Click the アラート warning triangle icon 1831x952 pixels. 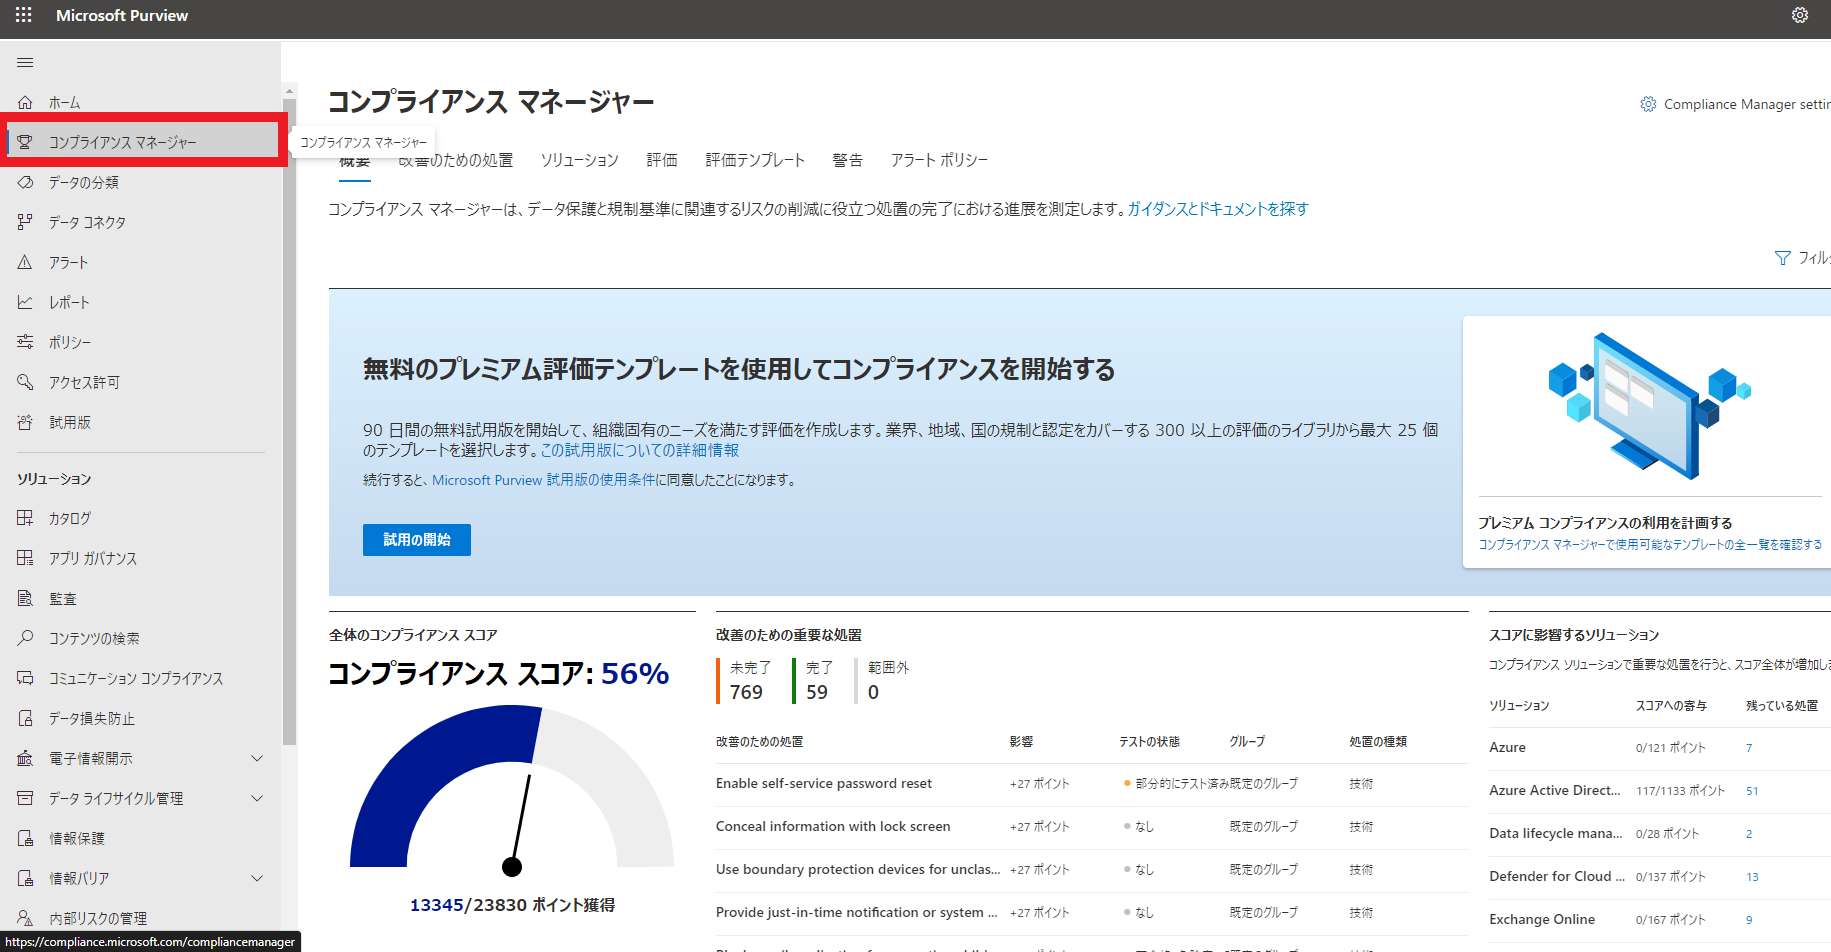[25, 262]
